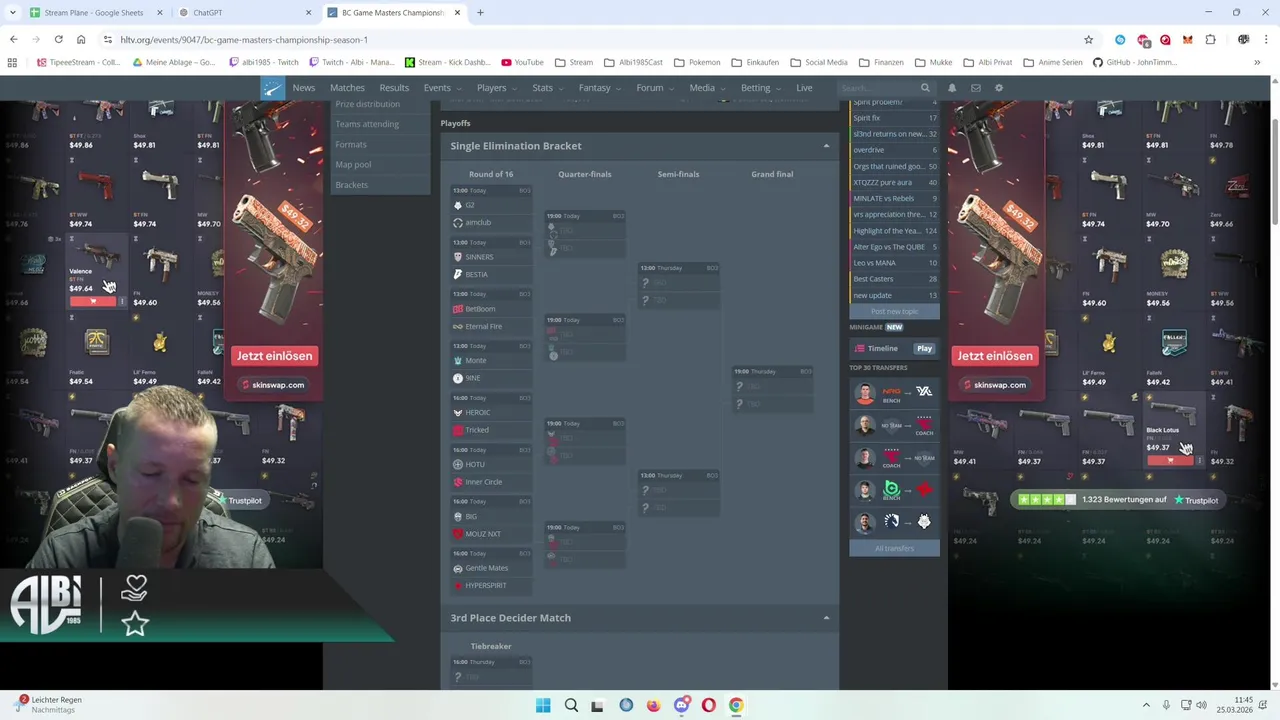Click the HLTV logo icon in navbar
This screenshot has width=1280, height=720.
(272, 88)
